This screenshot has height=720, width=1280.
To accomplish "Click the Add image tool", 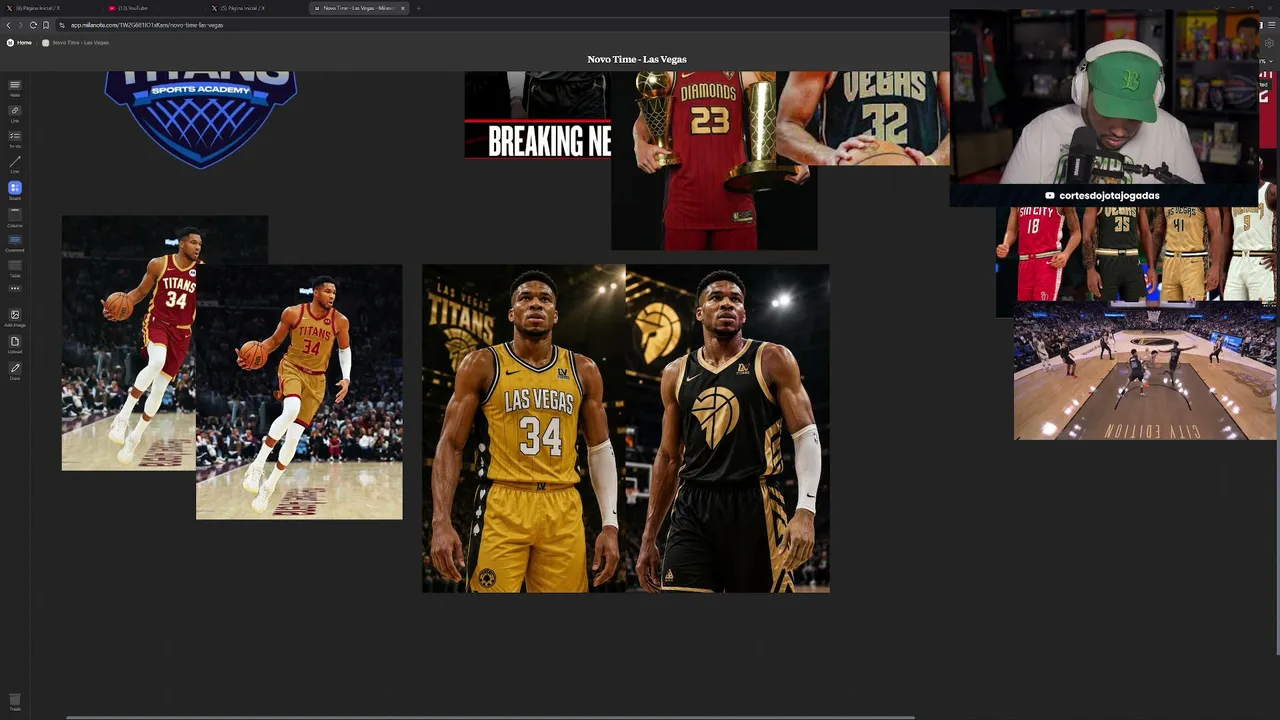I will coord(15,317).
